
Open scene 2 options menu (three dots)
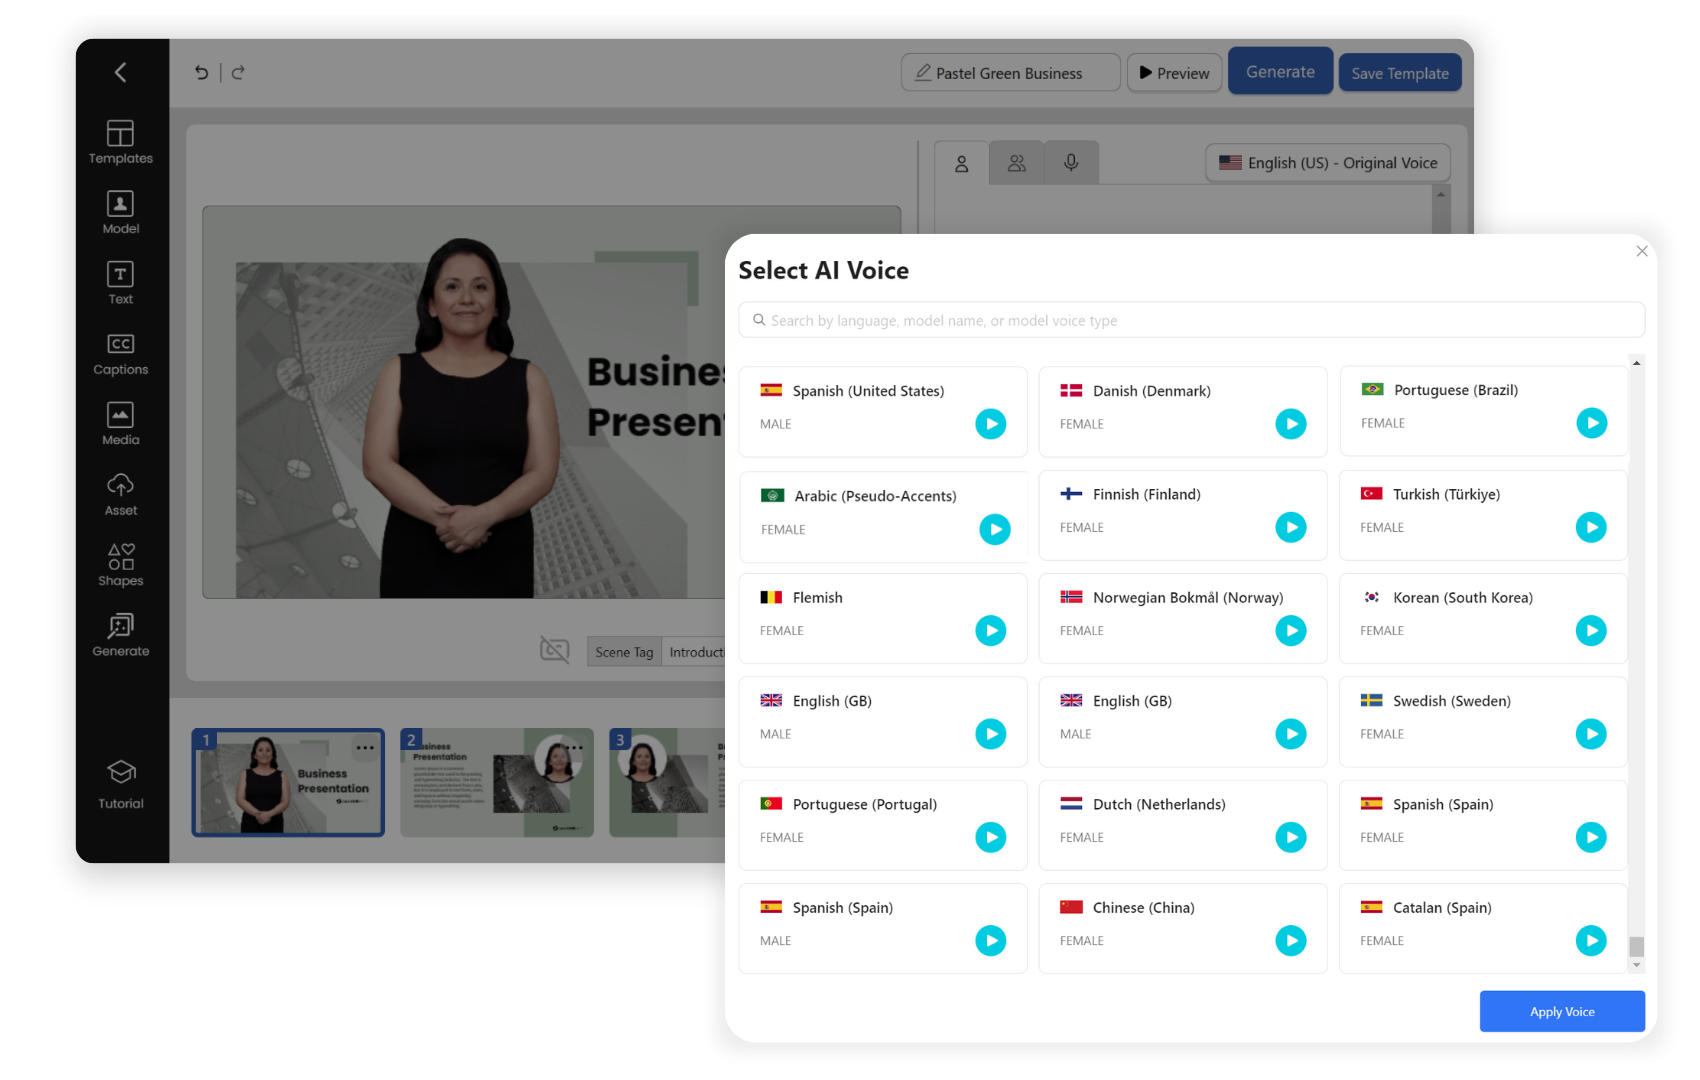click(x=574, y=747)
